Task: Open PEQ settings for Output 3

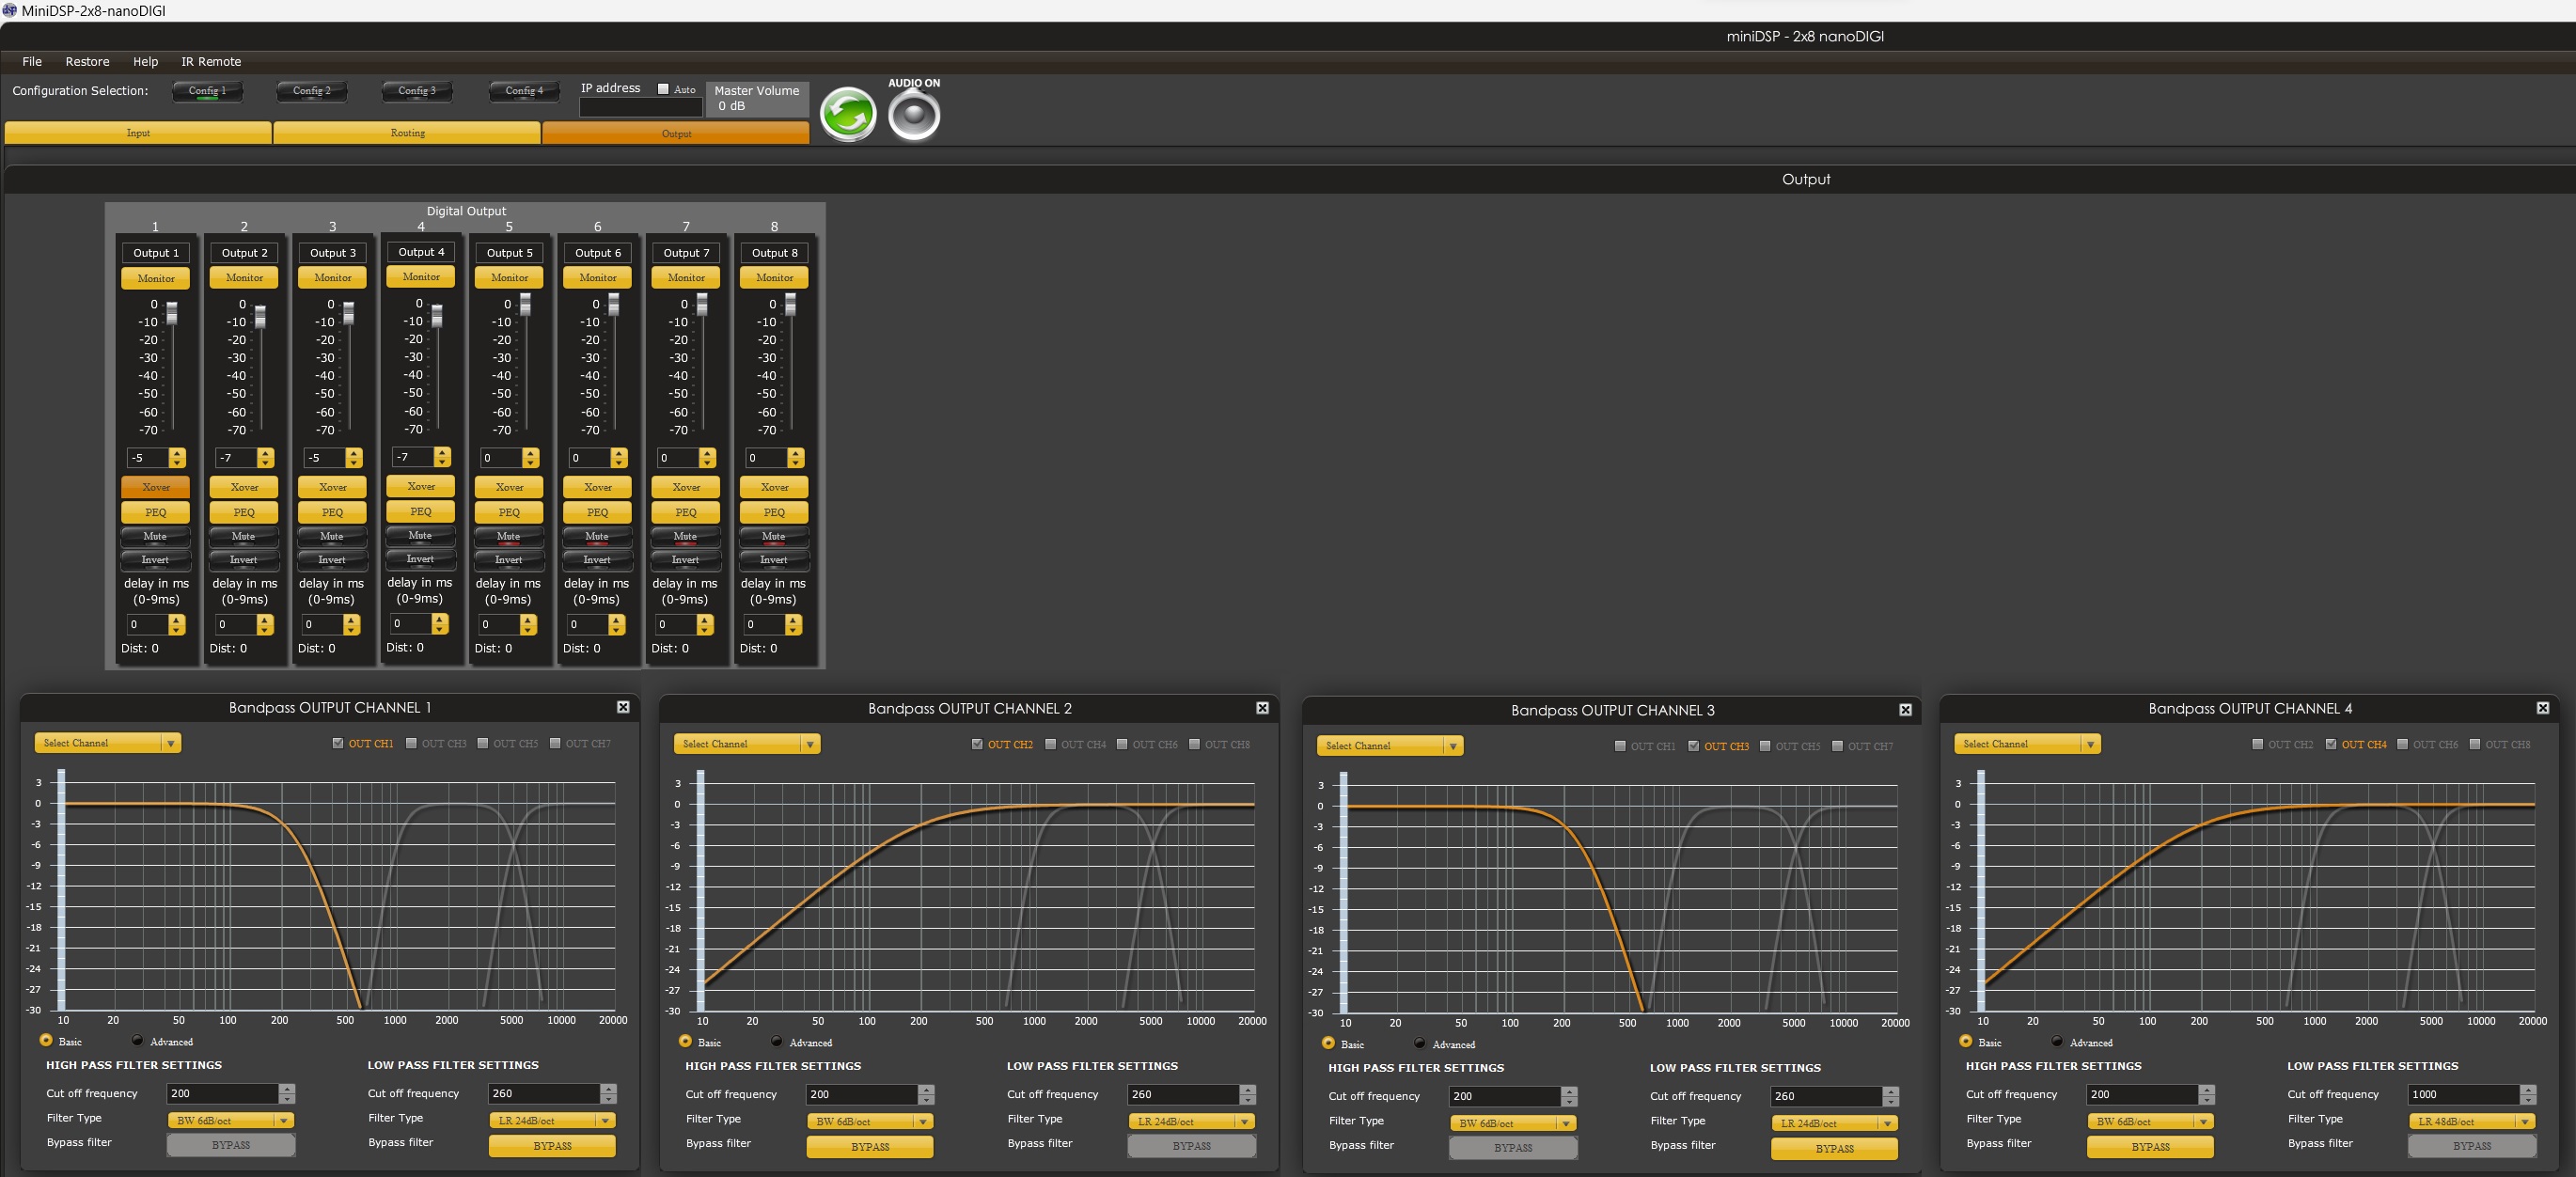Action: pos(333,512)
